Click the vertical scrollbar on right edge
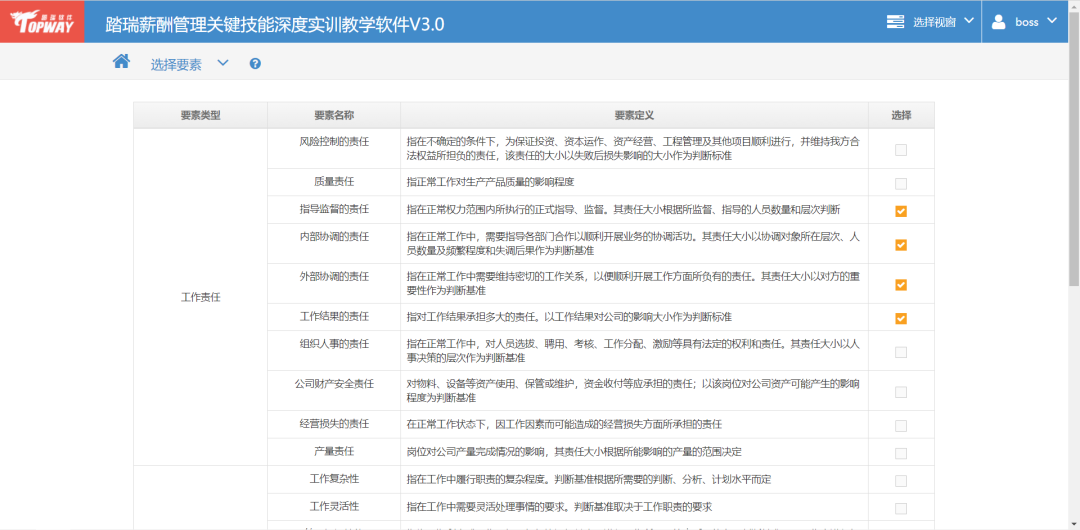The image size is (1080, 530). coord(1073,300)
